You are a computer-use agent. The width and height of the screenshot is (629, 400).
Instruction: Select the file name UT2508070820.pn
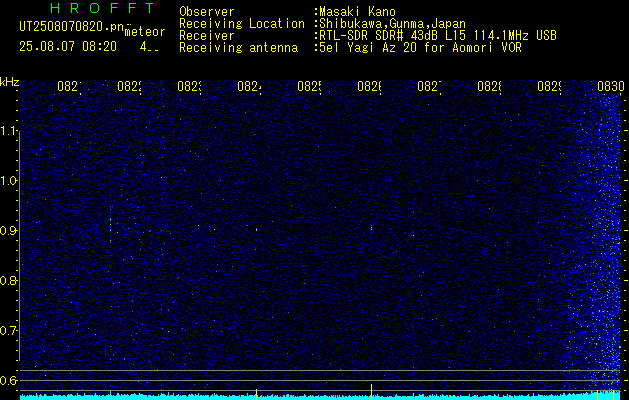point(72,27)
